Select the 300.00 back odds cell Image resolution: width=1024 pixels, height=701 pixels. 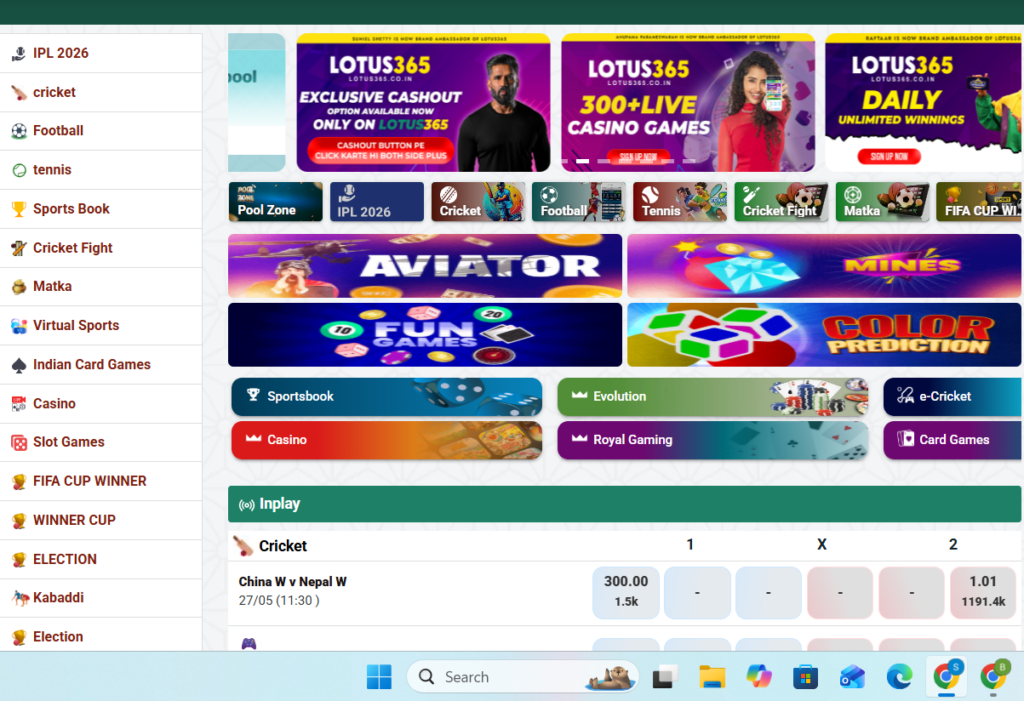[x=626, y=593]
